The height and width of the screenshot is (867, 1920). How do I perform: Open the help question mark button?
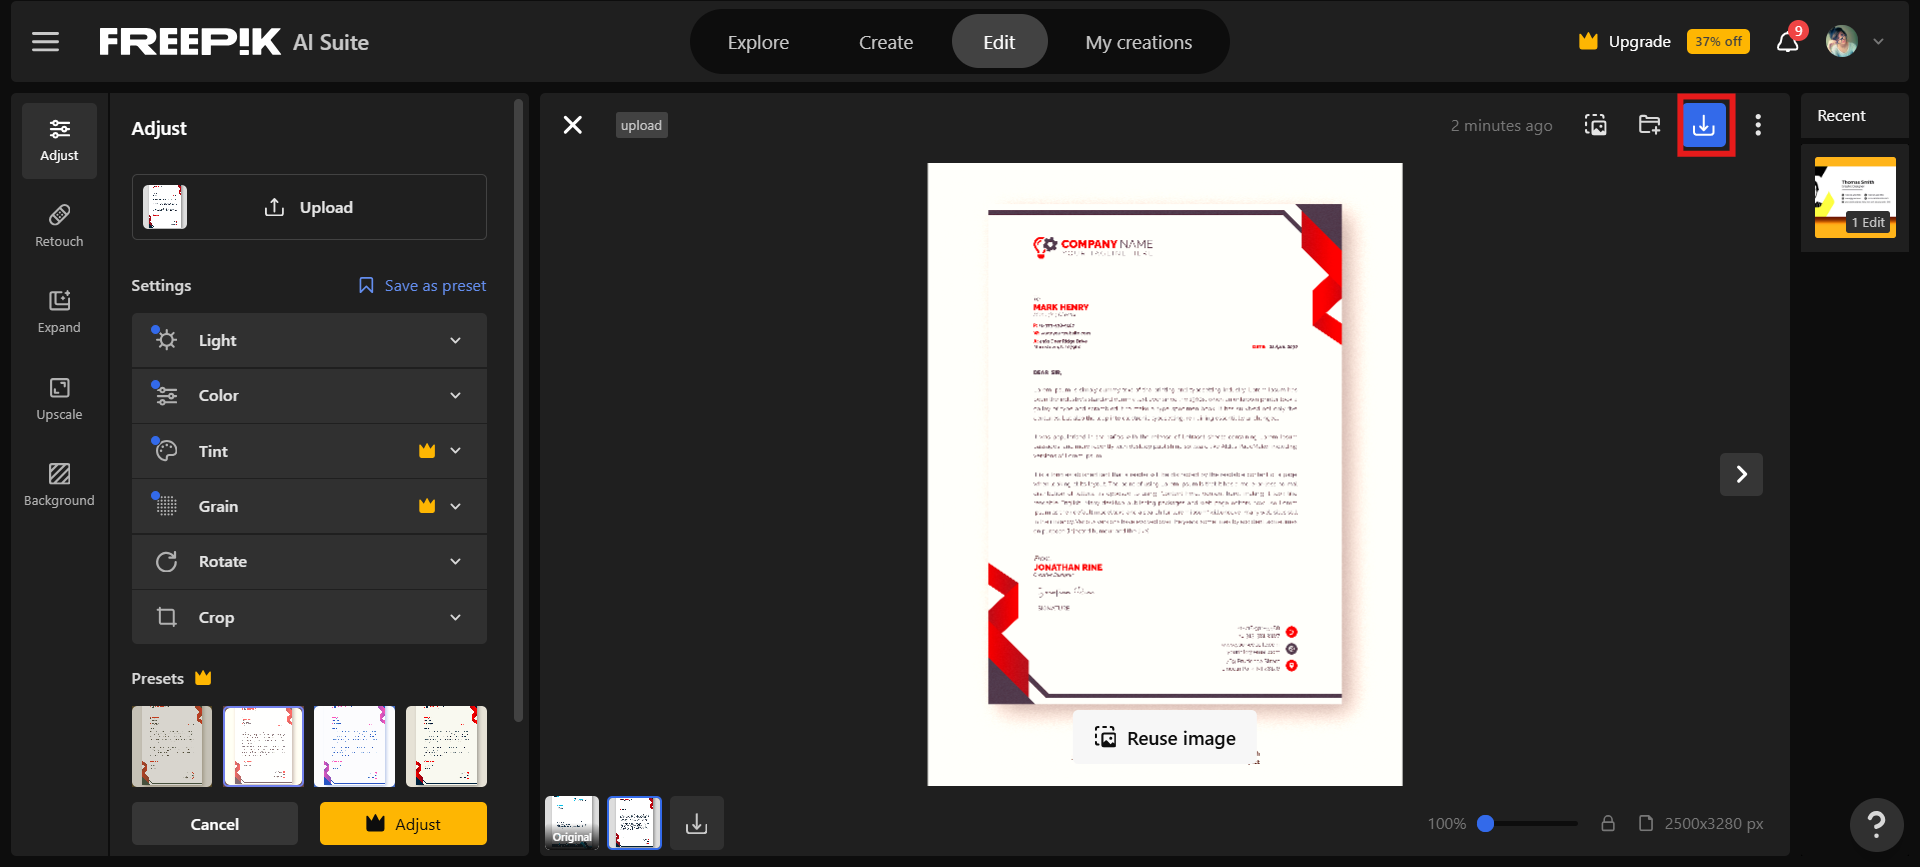pyautogui.click(x=1876, y=824)
